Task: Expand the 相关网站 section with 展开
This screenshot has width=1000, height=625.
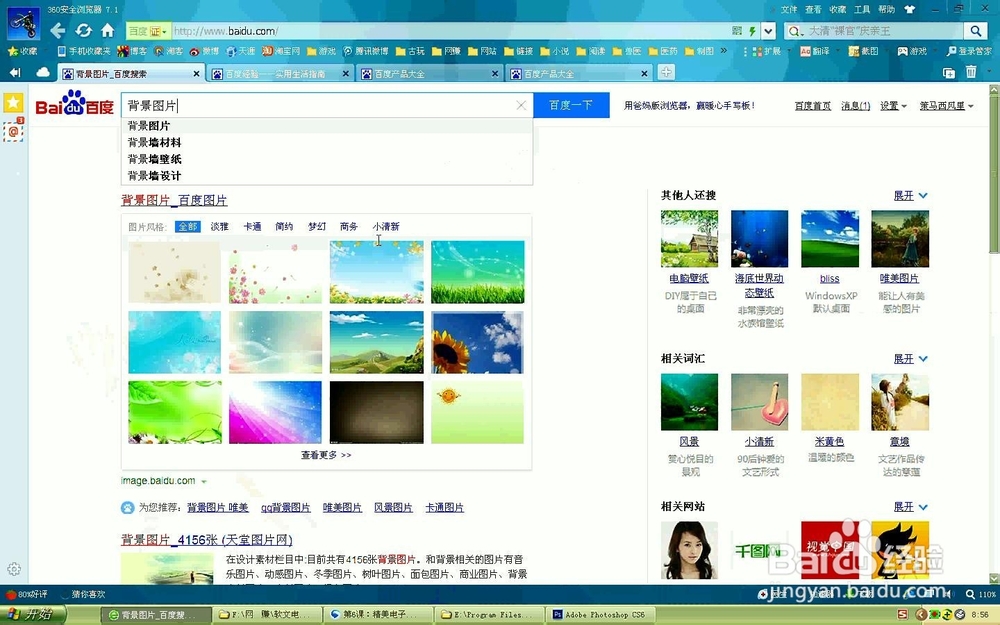Action: click(910, 507)
